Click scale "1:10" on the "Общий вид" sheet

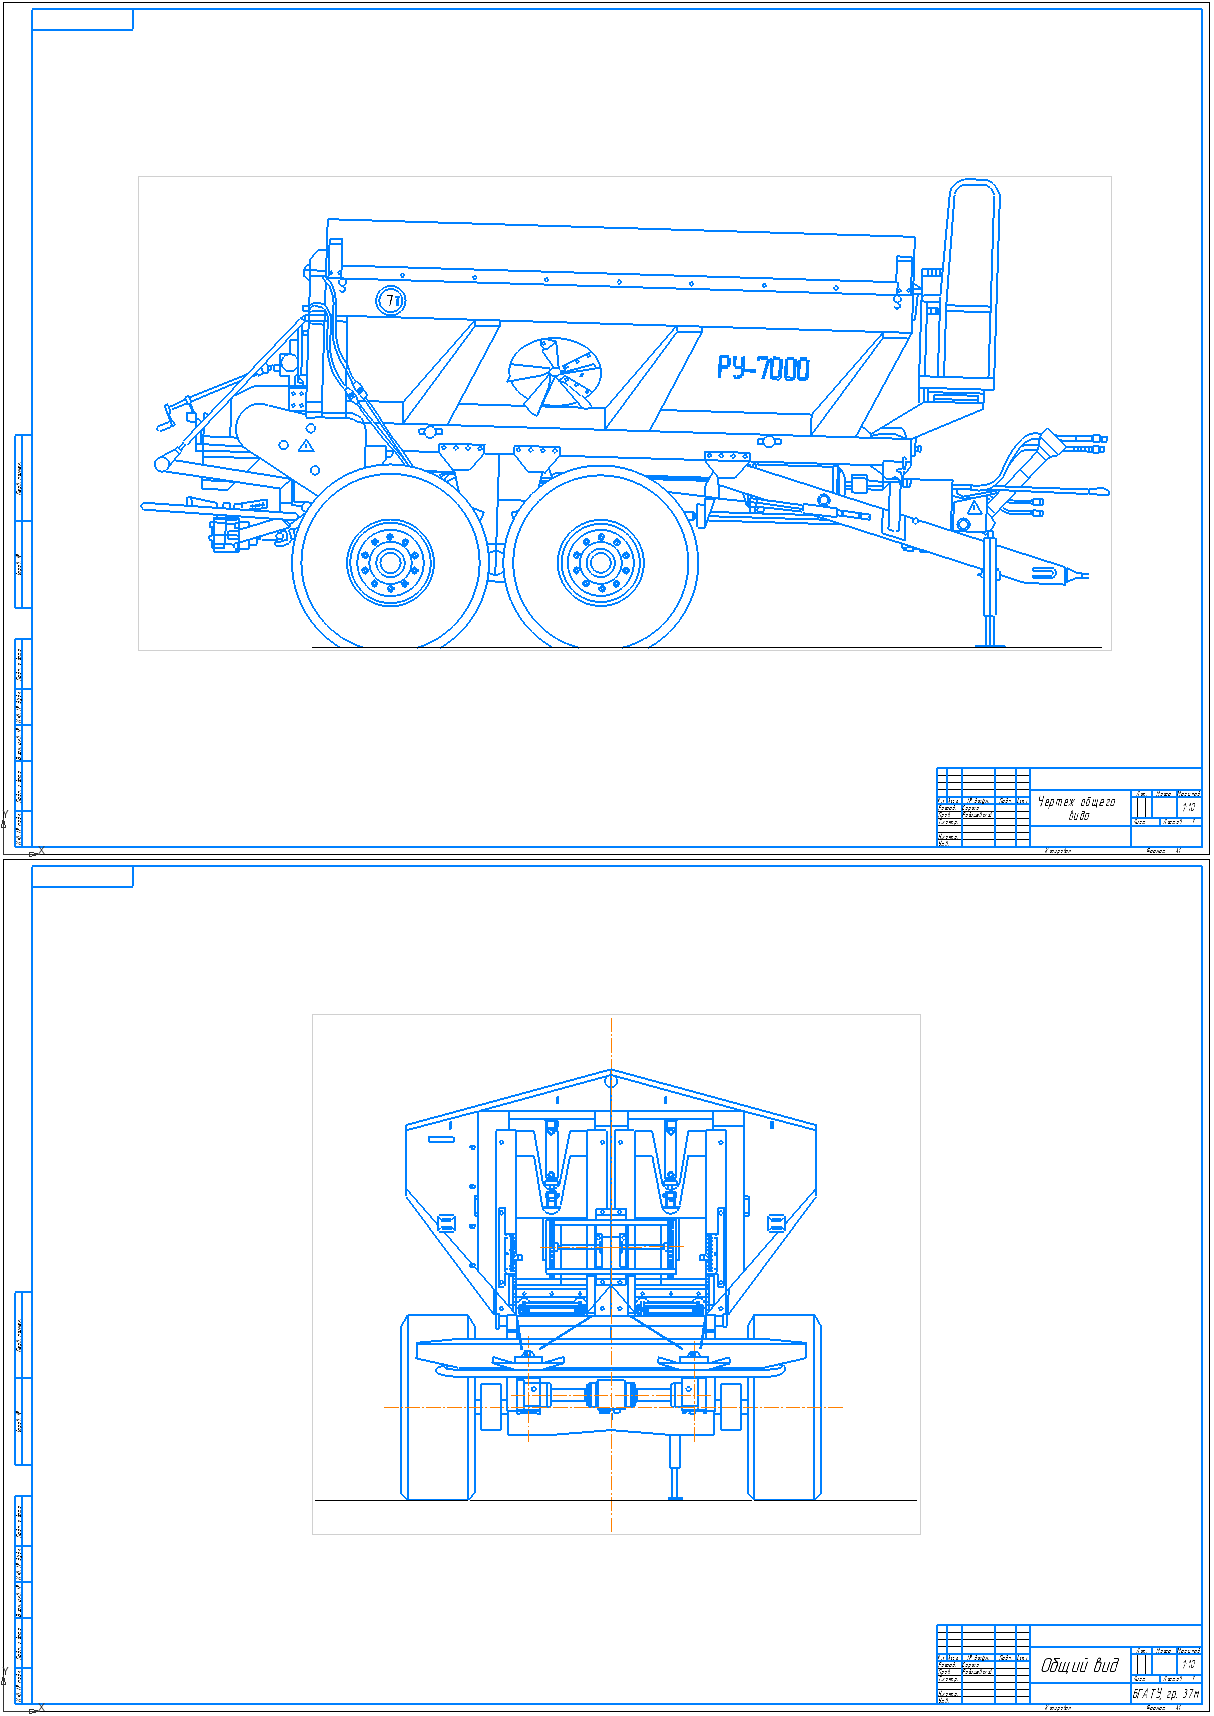[x=1189, y=1664]
